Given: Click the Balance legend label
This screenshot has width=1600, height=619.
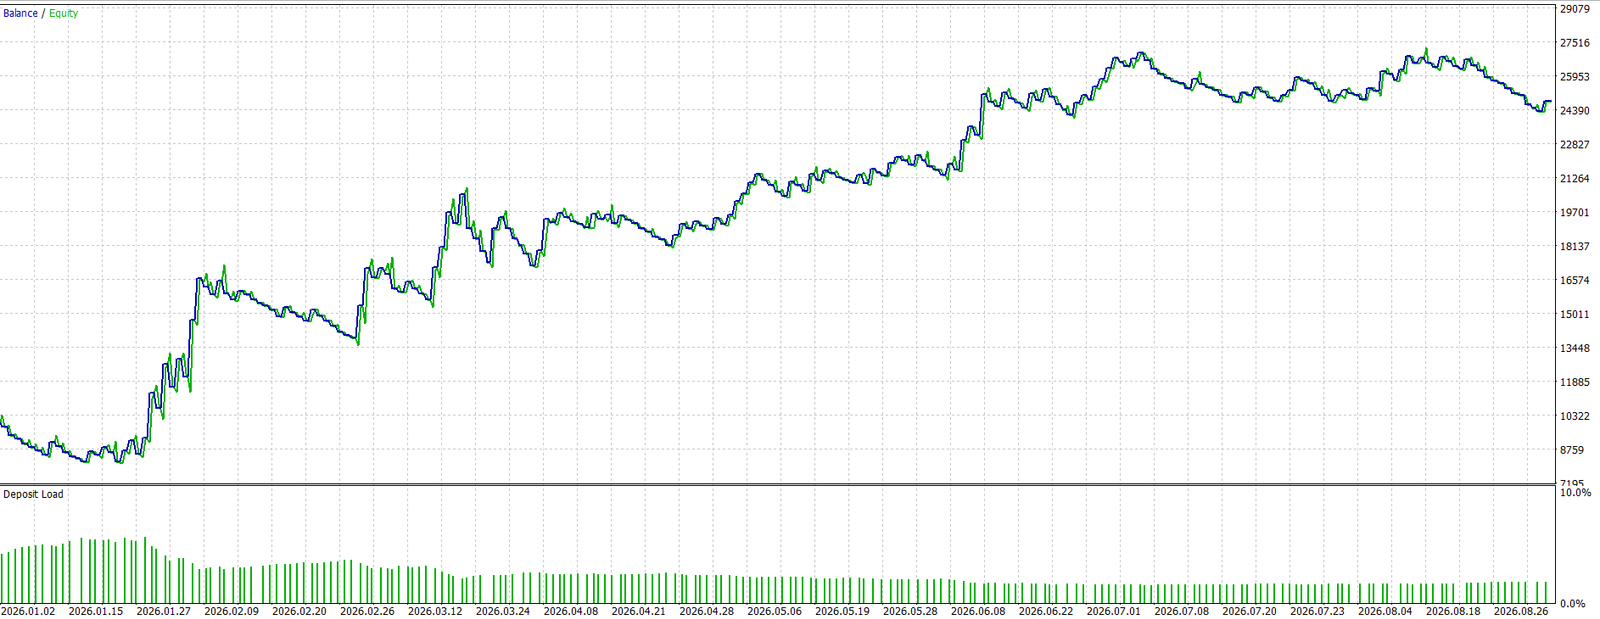Looking at the screenshot, I should (20, 13).
